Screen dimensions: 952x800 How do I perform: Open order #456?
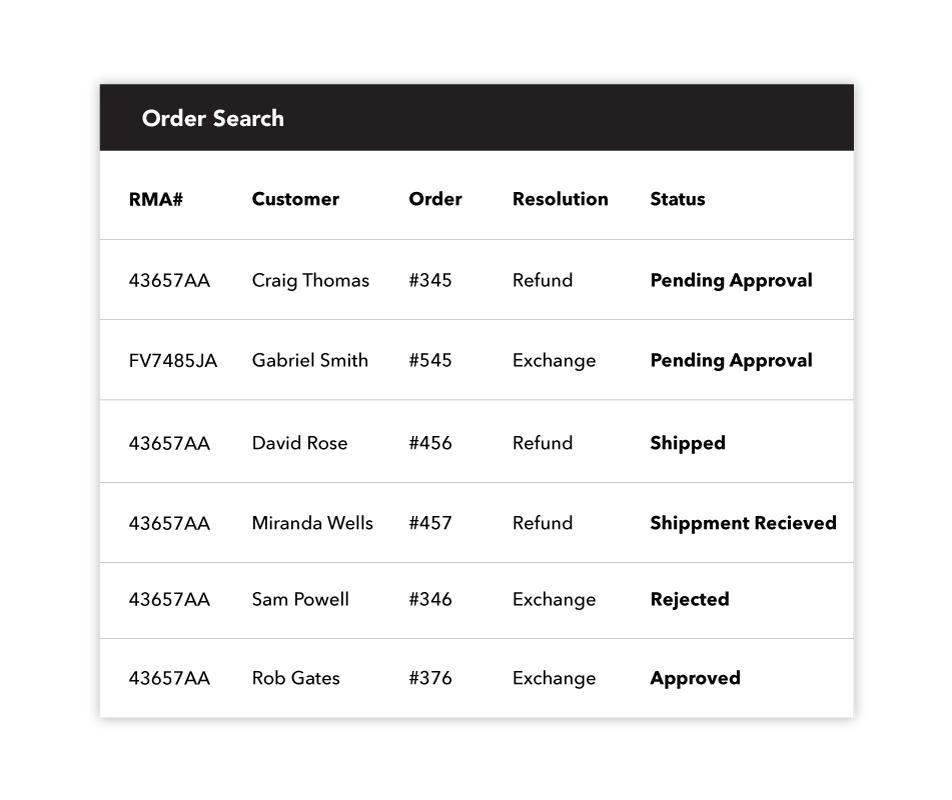click(x=430, y=443)
